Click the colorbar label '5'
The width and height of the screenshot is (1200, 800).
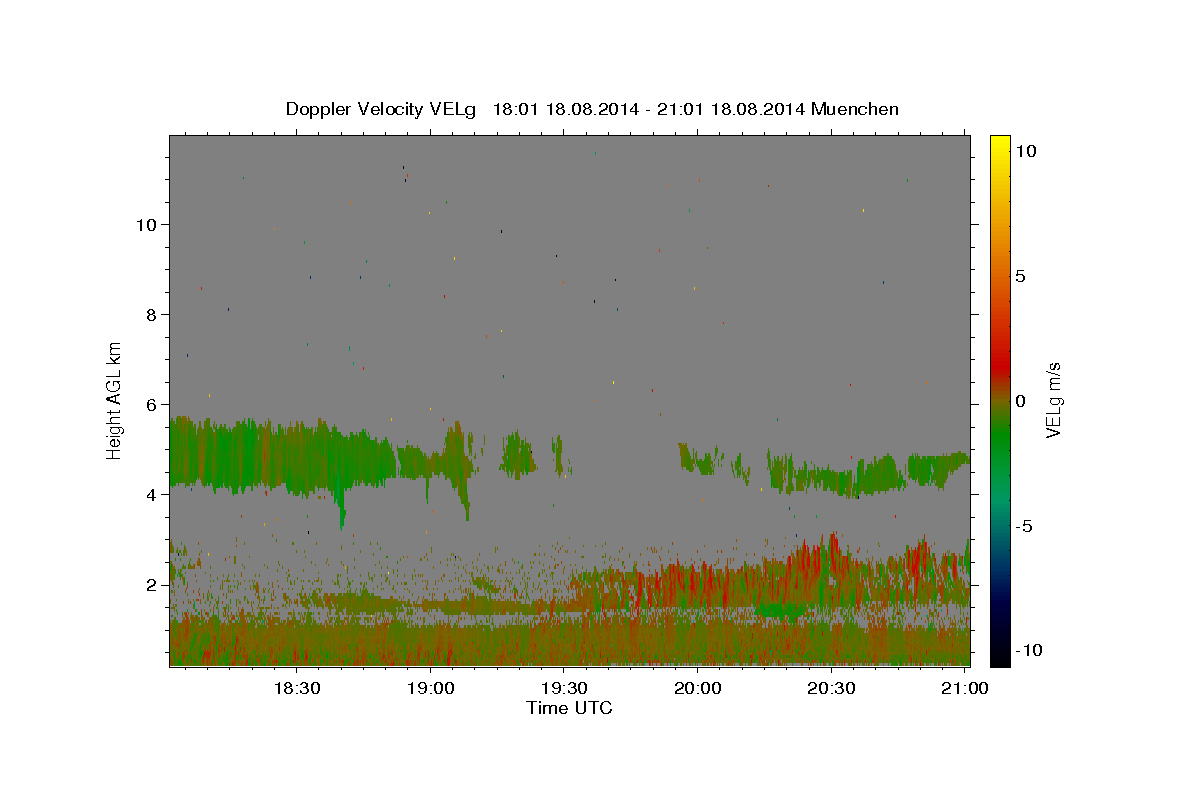(x=1020, y=276)
